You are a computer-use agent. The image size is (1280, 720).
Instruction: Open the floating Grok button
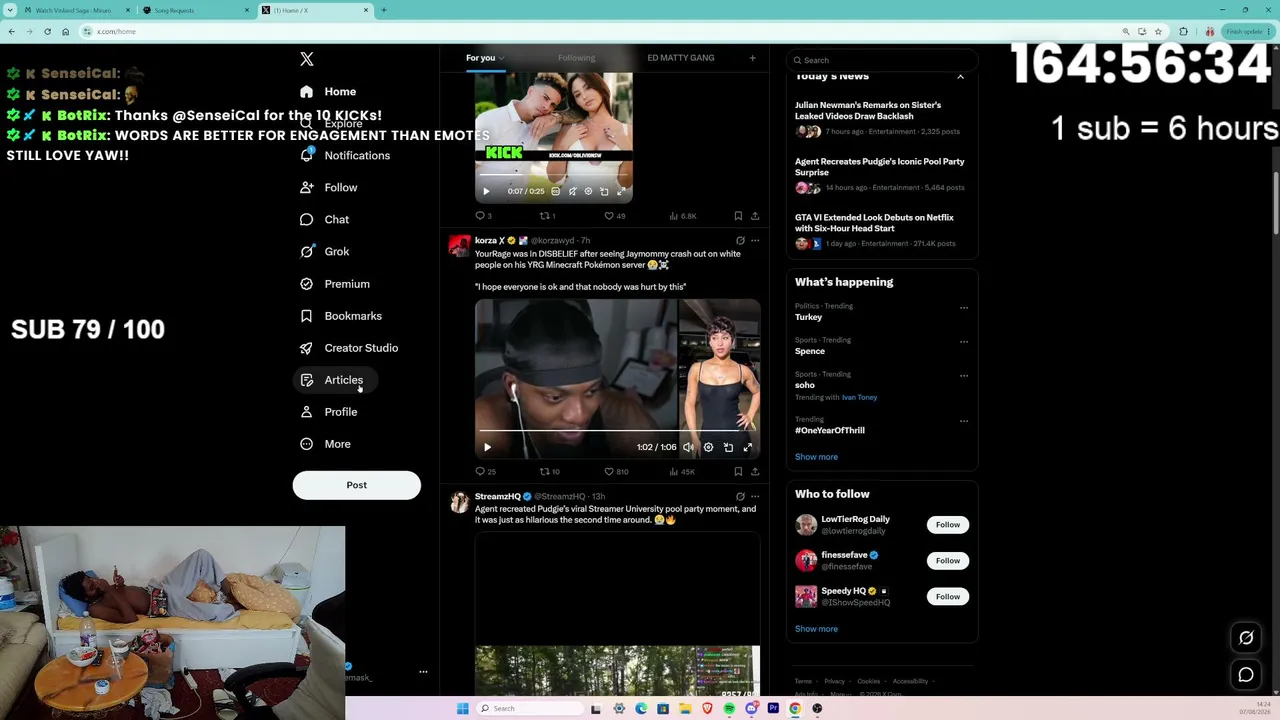(1246, 638)
